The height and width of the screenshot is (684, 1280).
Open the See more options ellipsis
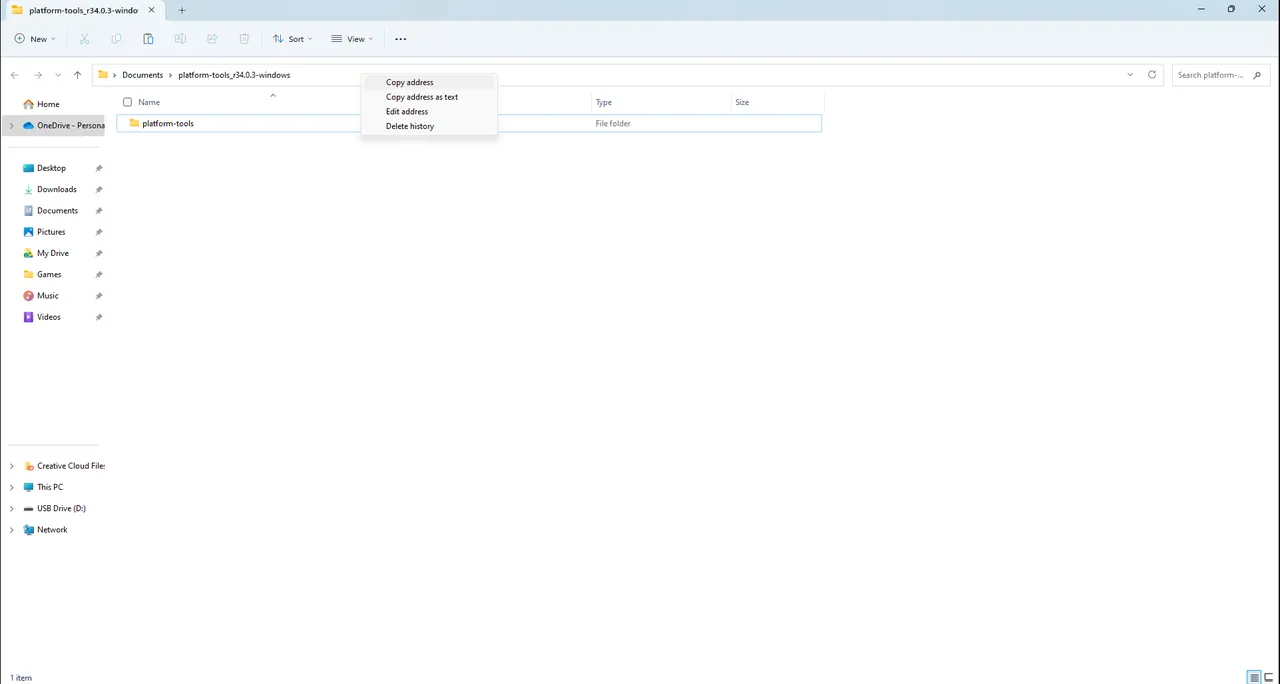[x=400, y=39]
